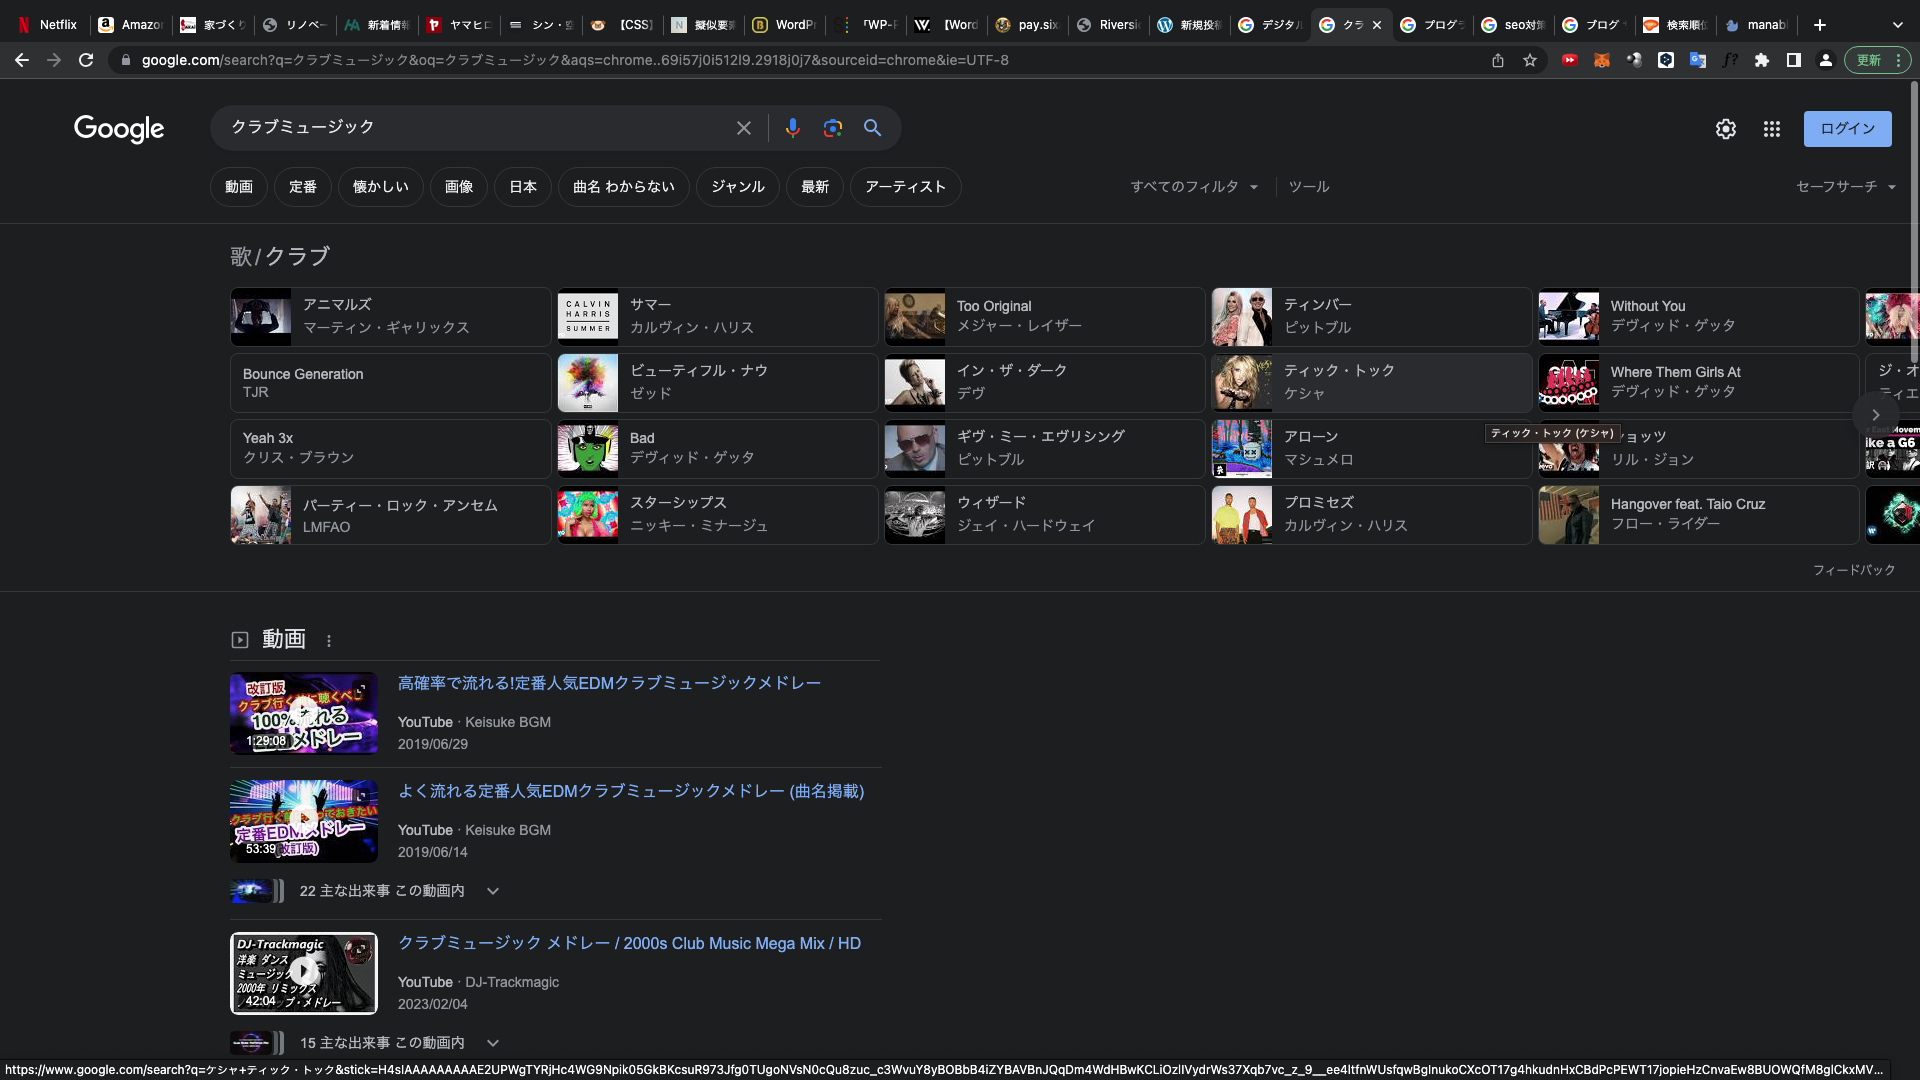This screenshot has height=1080, width=1920.
Task: Share this page from address bar
Action: tap(1498, 60)
